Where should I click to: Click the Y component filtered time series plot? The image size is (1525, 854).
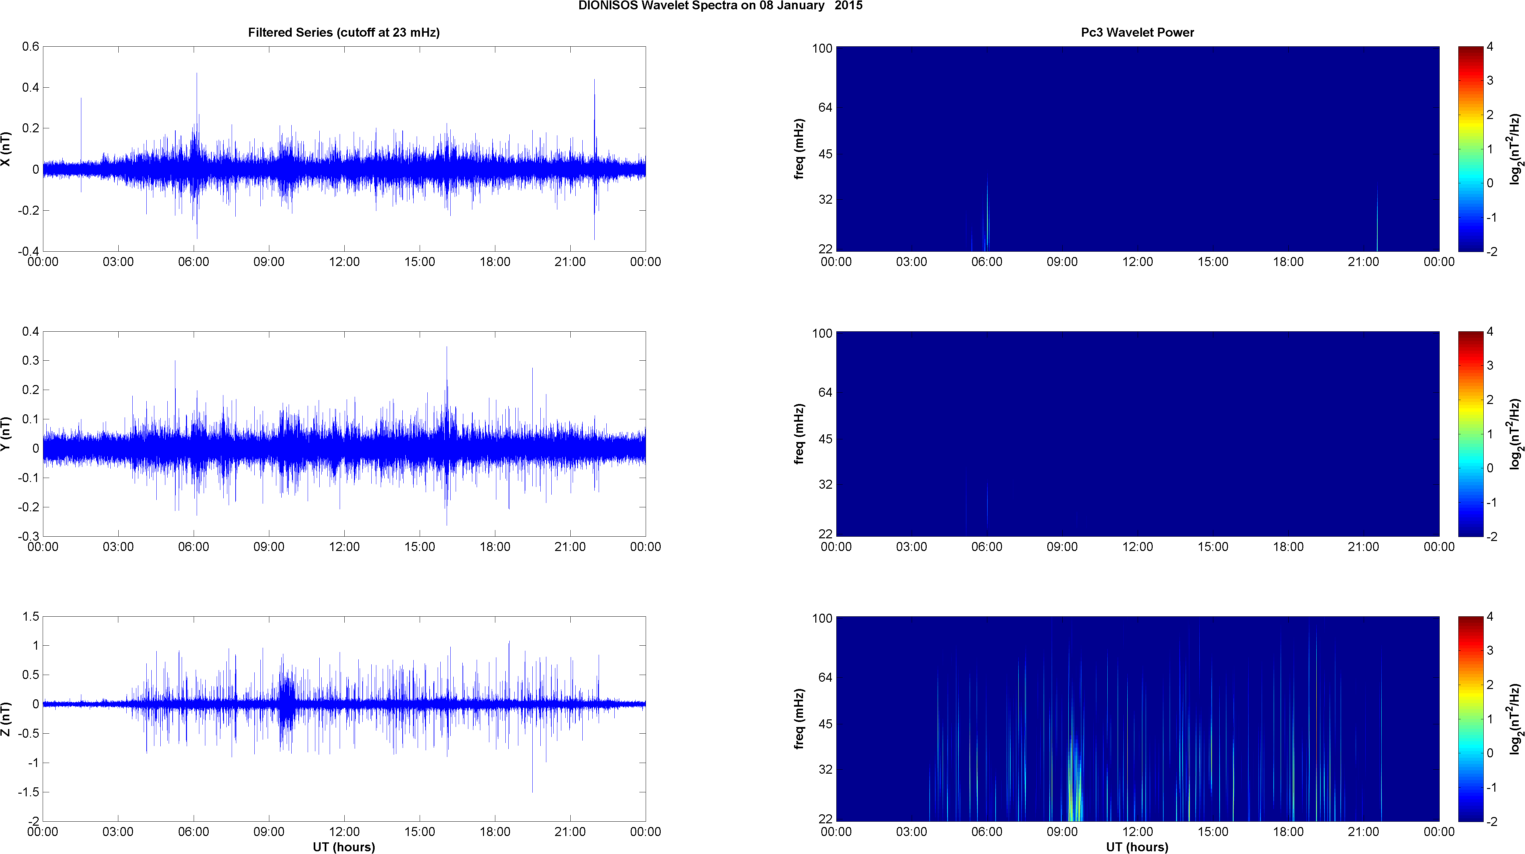click(344, 434)
